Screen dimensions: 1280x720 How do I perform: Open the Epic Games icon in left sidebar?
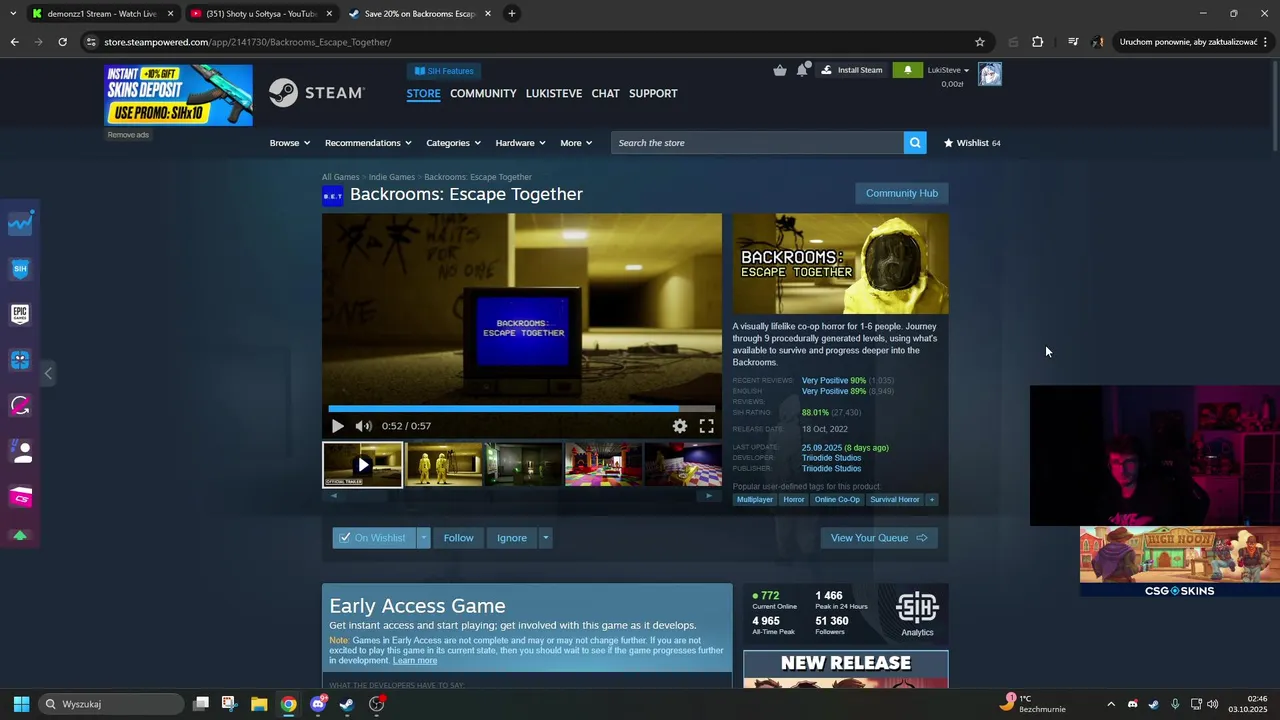click(x=20, y=314)
